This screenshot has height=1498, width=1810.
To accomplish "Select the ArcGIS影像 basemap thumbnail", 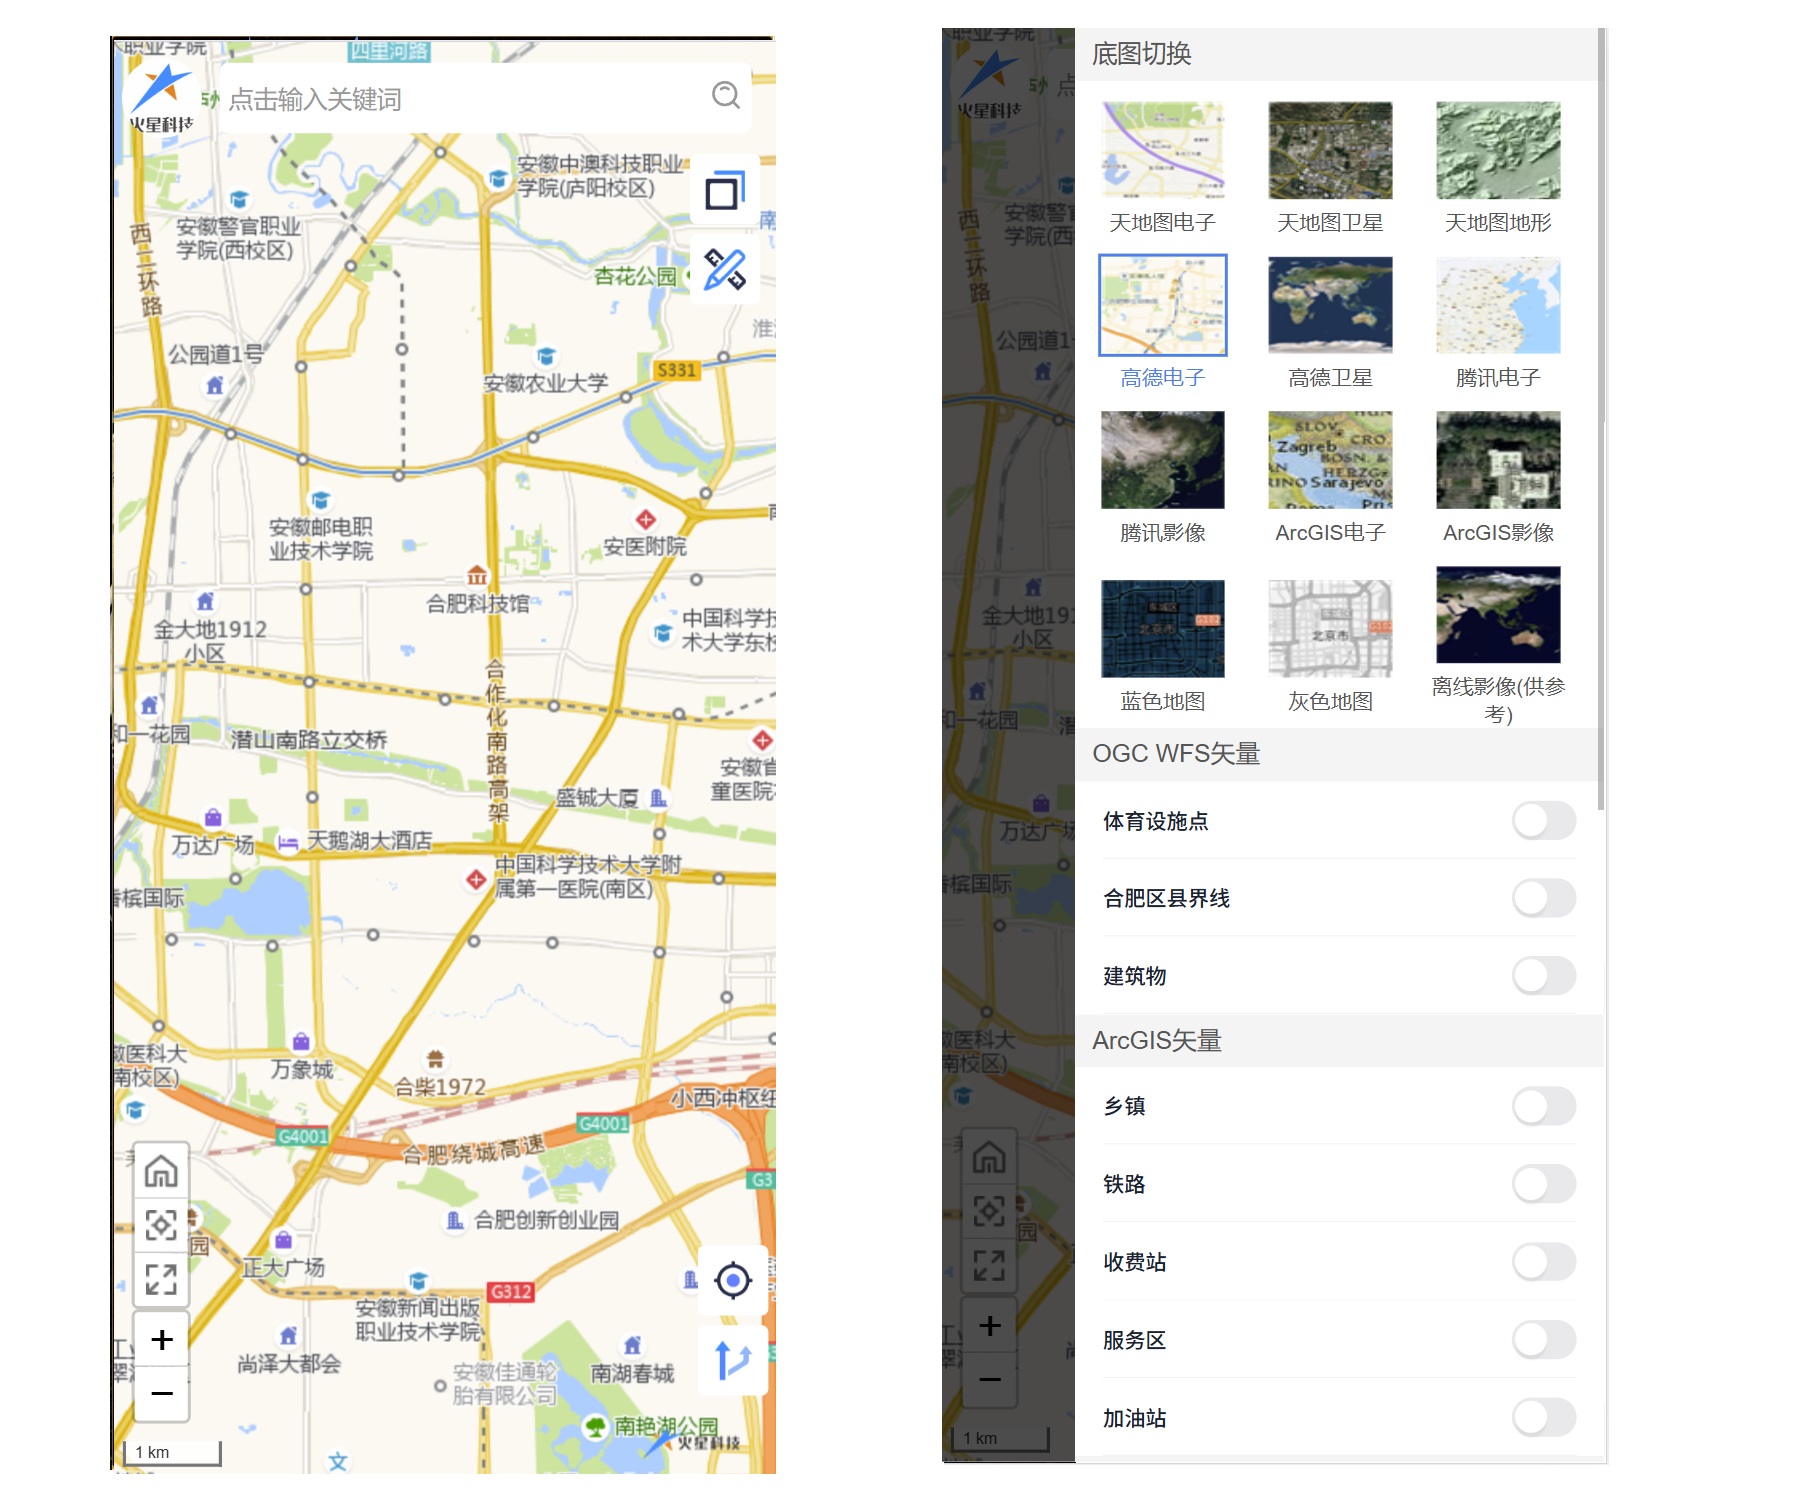I will point(1498,460).
